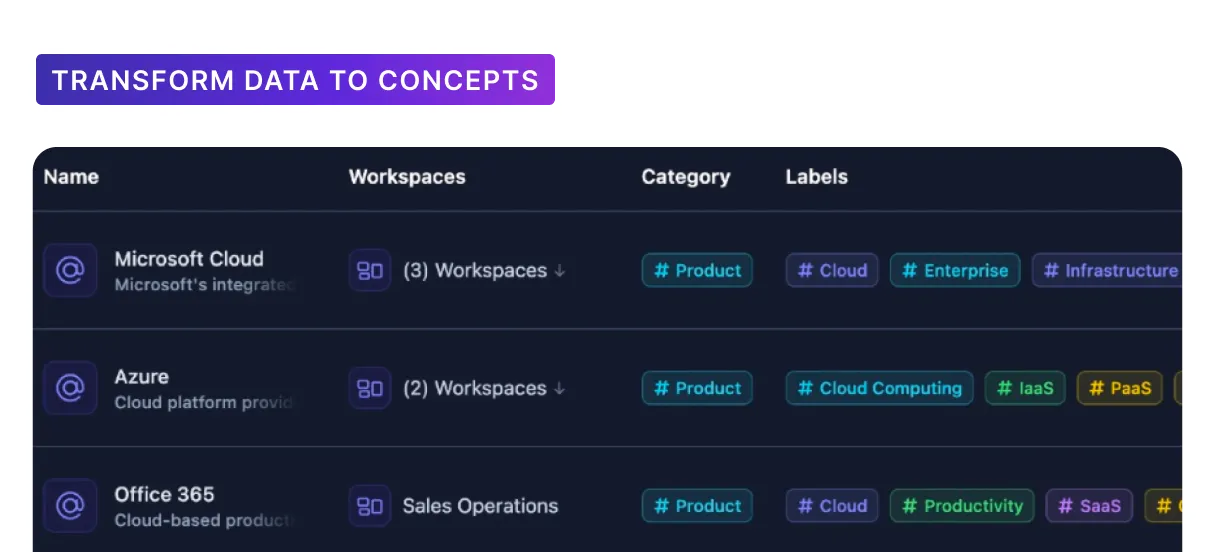
Task: Click the description "Cloud platform provid"
Action: pos(205,403)
